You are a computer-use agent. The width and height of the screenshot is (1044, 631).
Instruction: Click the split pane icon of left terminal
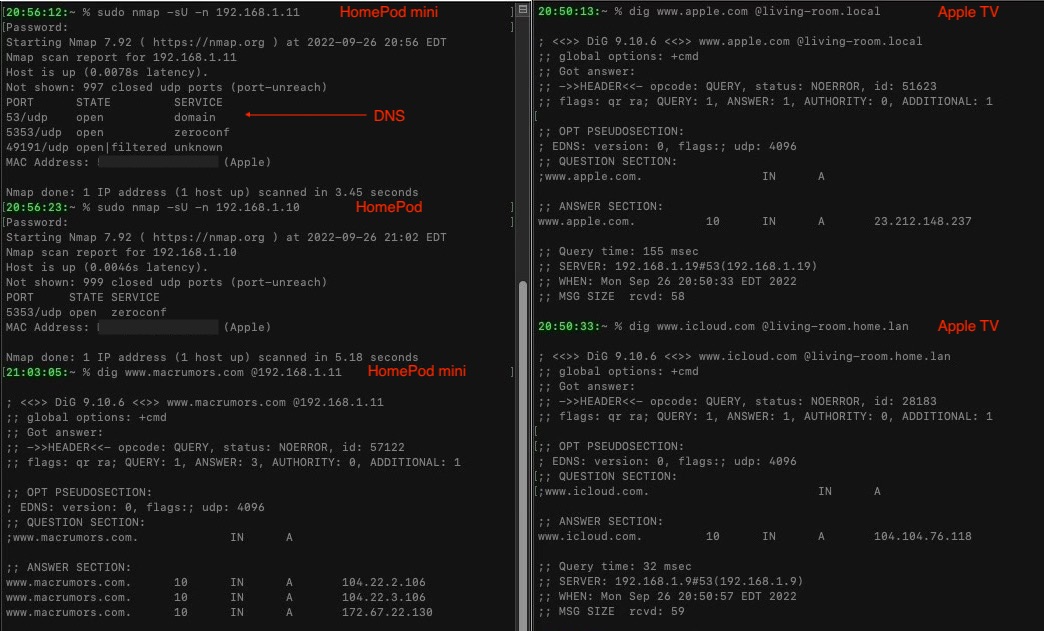tap(523, 9)
